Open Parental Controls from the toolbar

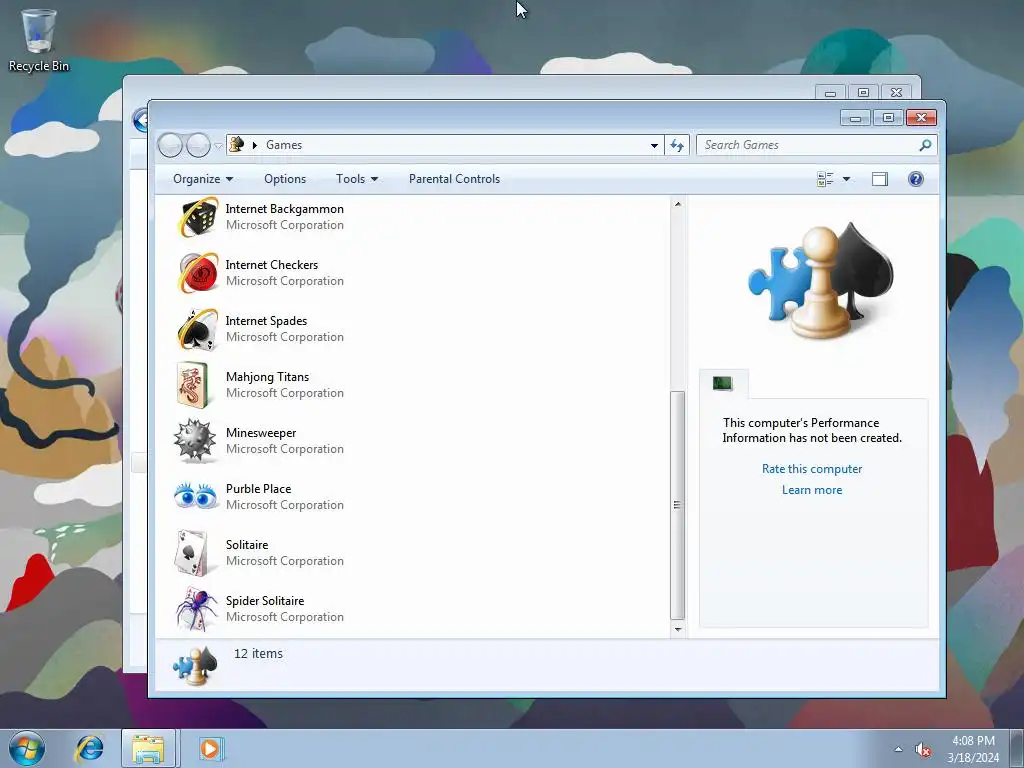[x=455, y=179]
